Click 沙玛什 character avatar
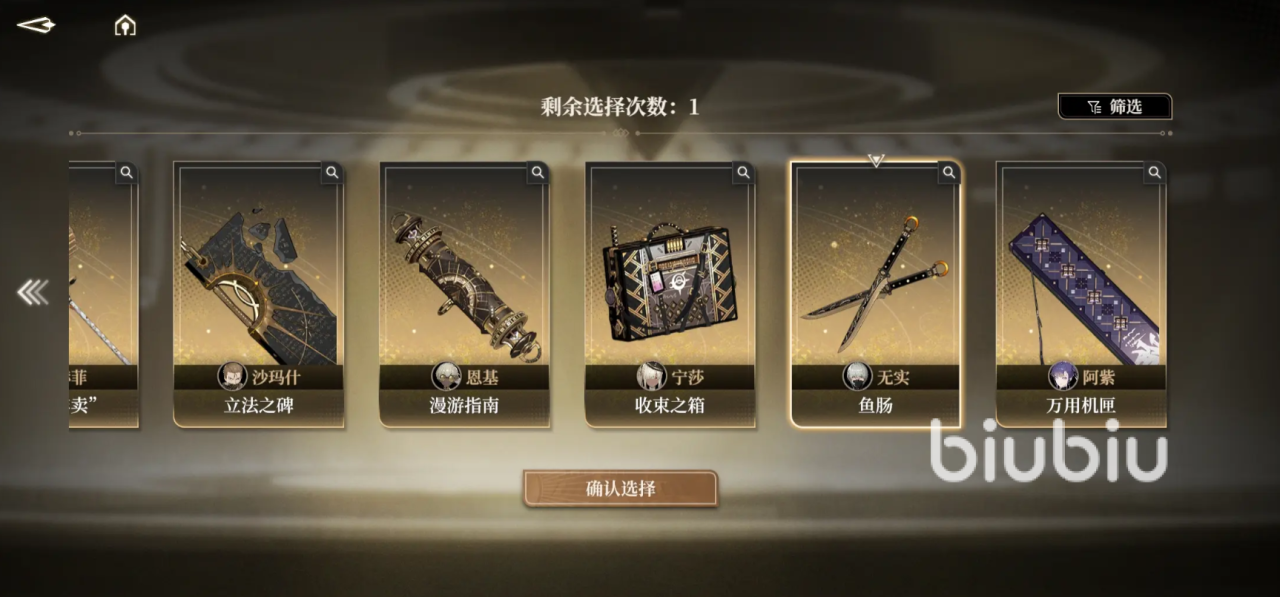The width and height of the screenshot is (1280, 597). tap(233, 376)
